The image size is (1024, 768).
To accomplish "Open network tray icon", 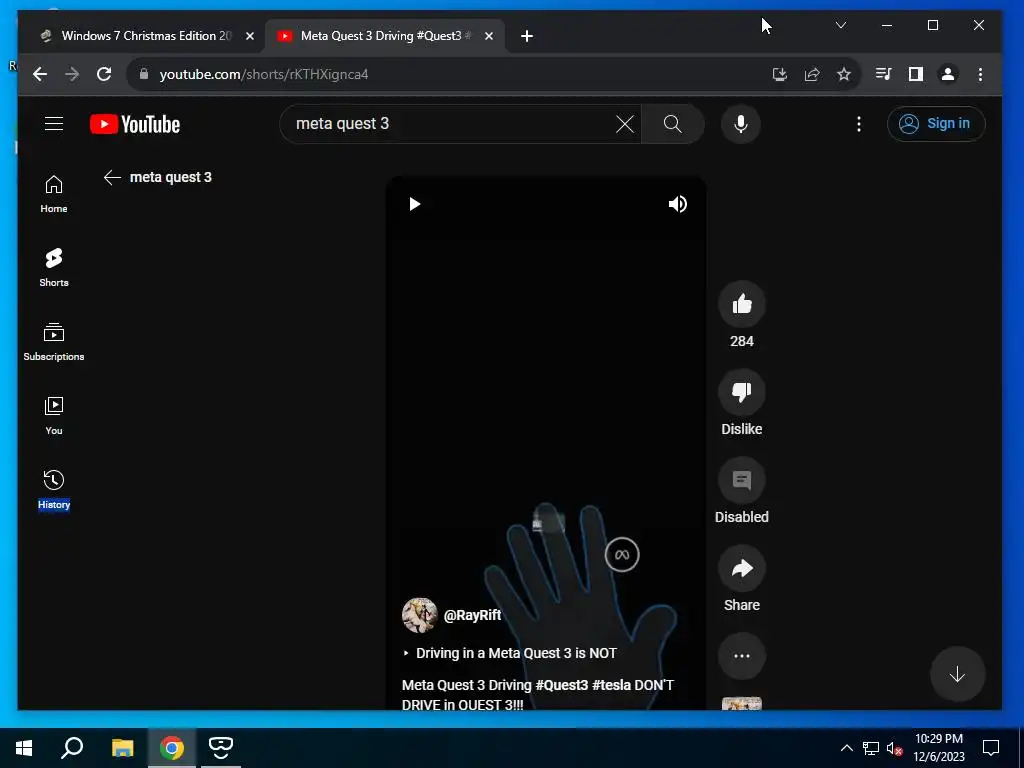I will coord(871,748).
